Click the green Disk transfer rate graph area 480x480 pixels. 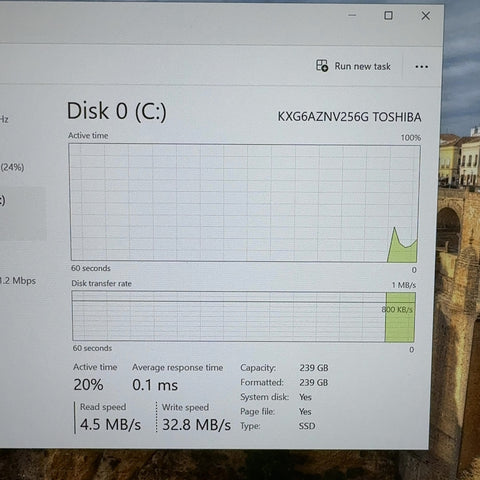click(400, 317)
